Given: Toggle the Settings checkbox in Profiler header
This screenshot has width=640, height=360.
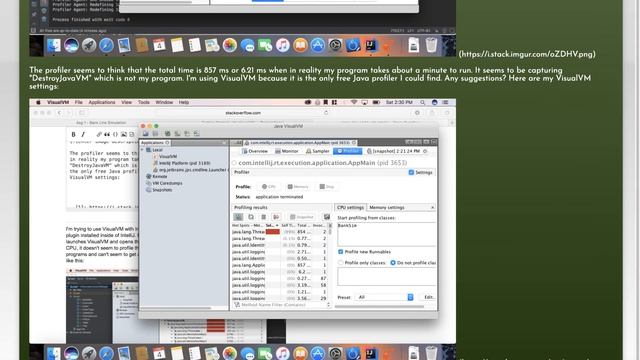Looking at the screenshot, I should click(411, 172).
